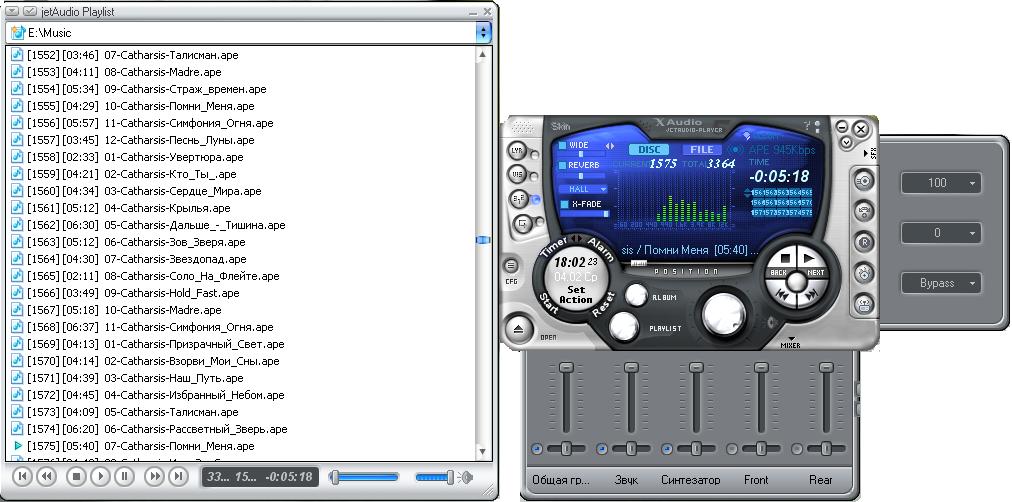The height and width of the screenshot is (502, 1012).
Task: Click Start on the timer dial
Action: pyautogui.click(x=549, y=301)
